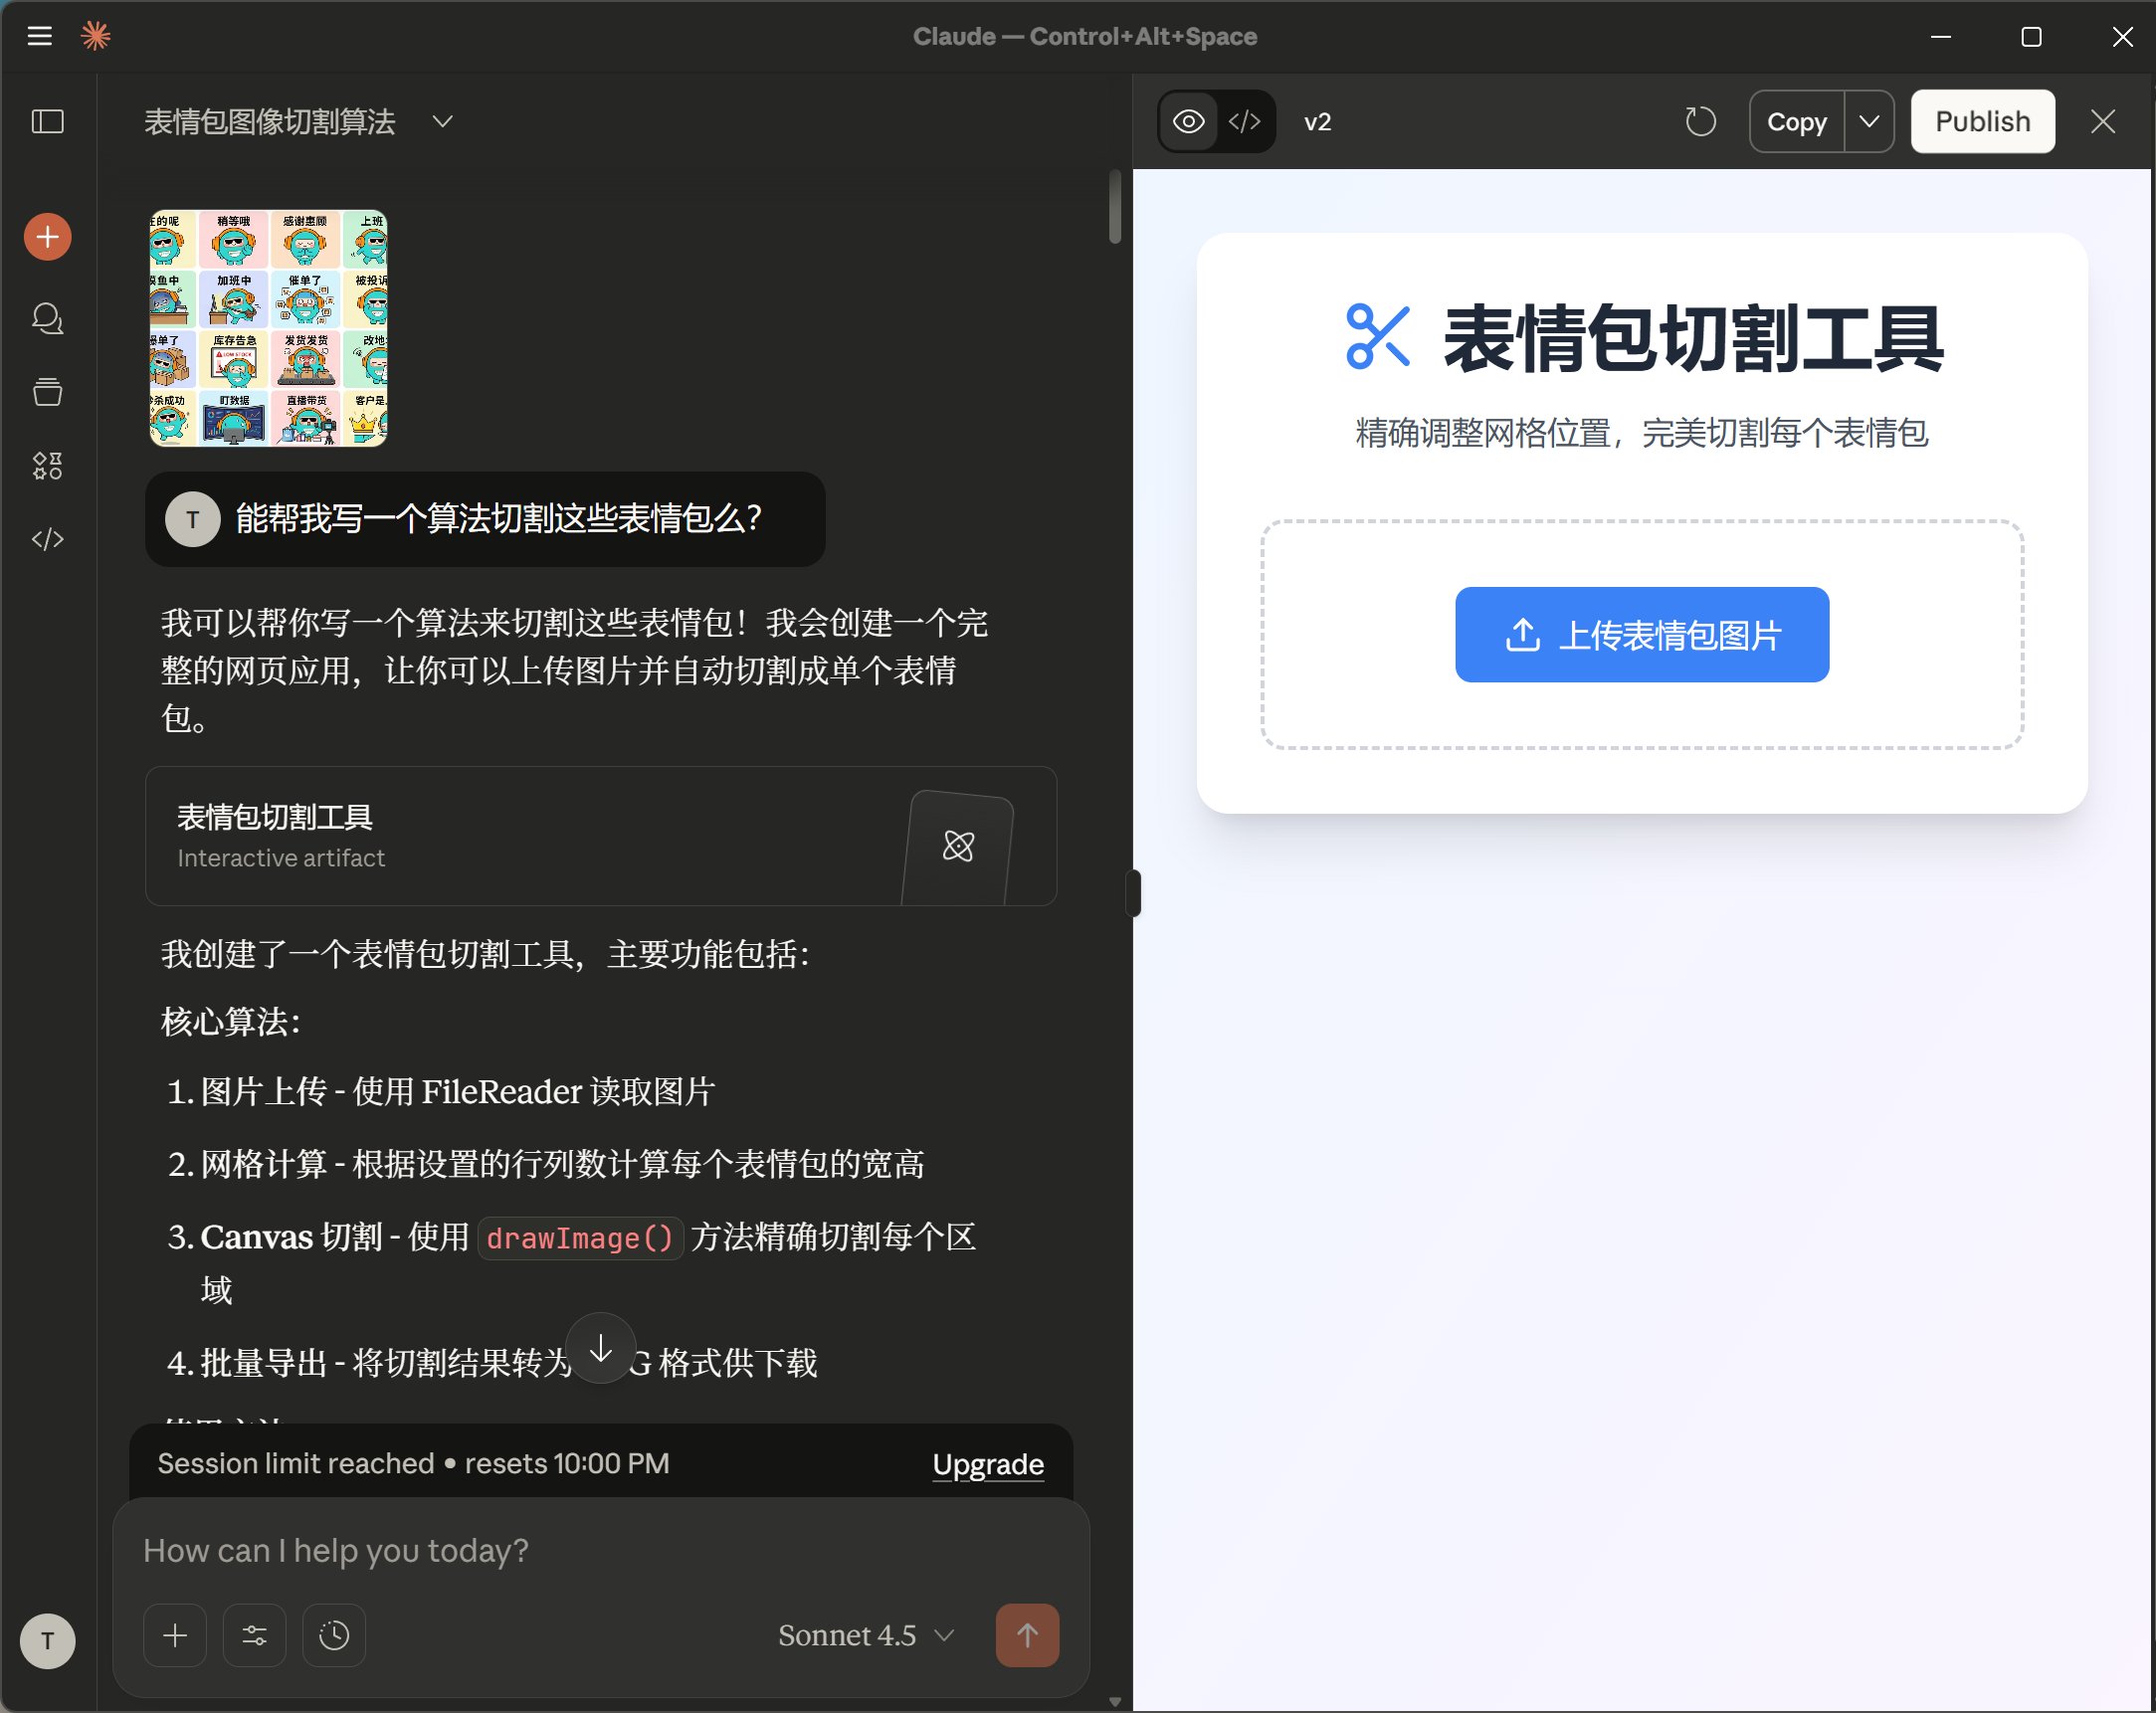Switch artifact to code view
The width and height of the screenshot is (2156, 1713).
point(1244,122)
